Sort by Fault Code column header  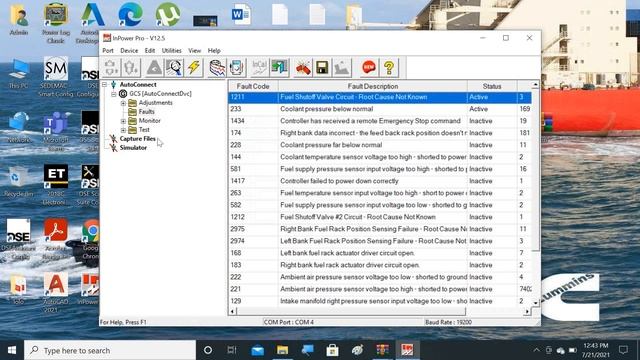(x=253, y=87)
